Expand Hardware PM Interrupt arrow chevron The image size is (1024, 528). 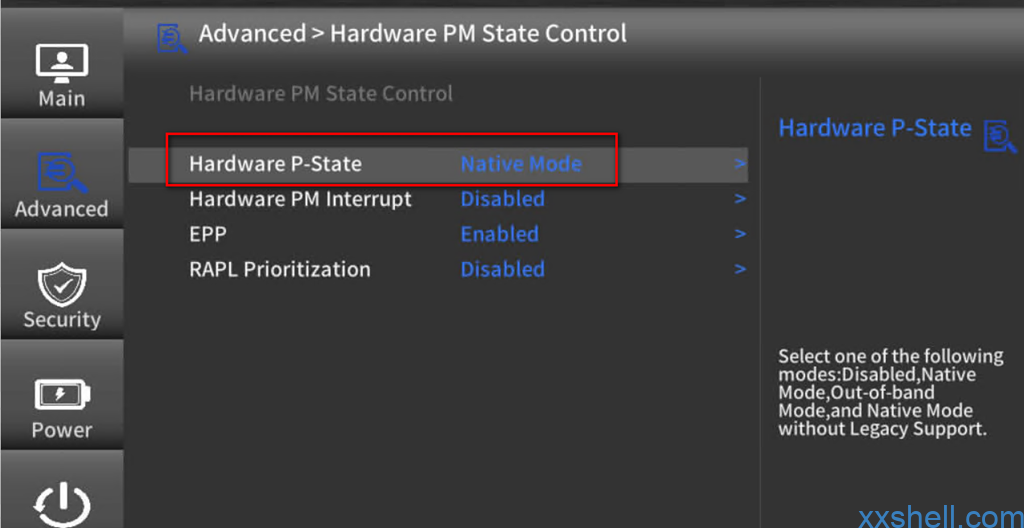pyautogui.click(x=739, y=199)
